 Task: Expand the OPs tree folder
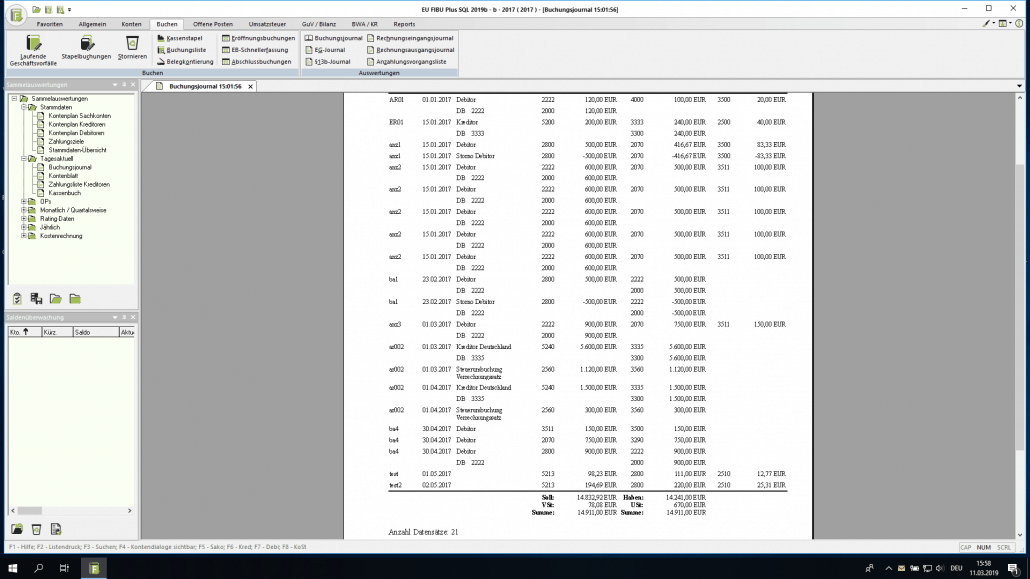tap(24, 202)
